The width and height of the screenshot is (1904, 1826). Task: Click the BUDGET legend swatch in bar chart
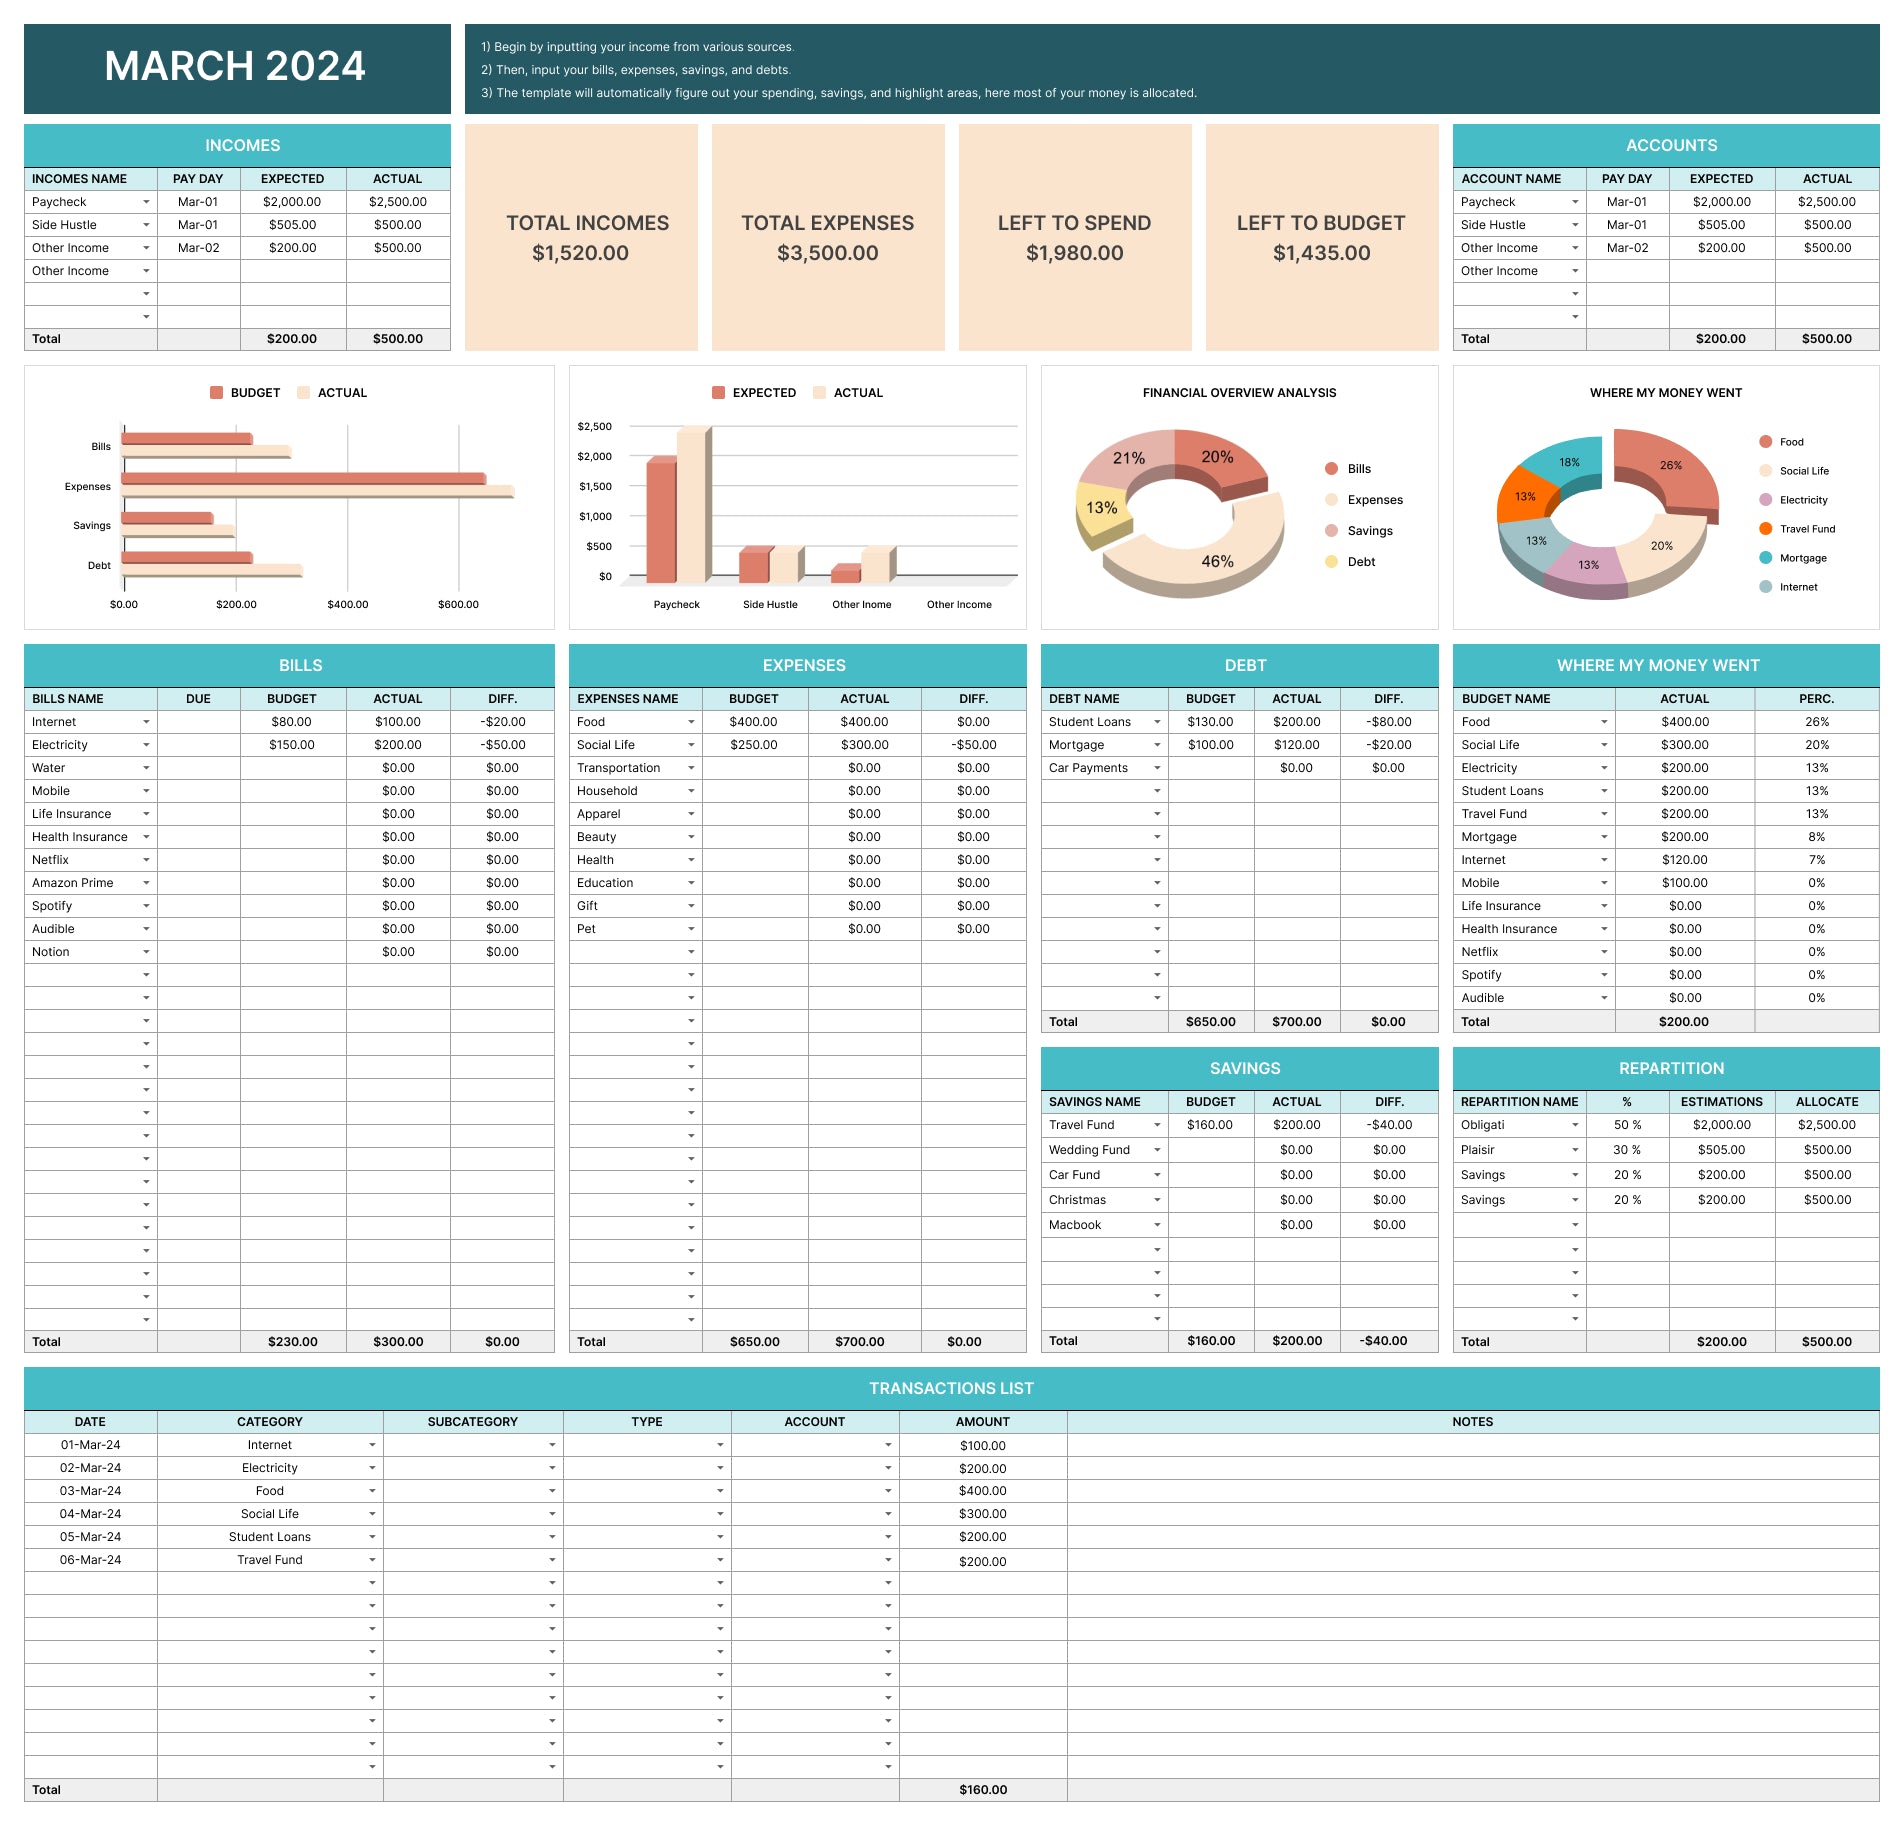click(217, 393)
